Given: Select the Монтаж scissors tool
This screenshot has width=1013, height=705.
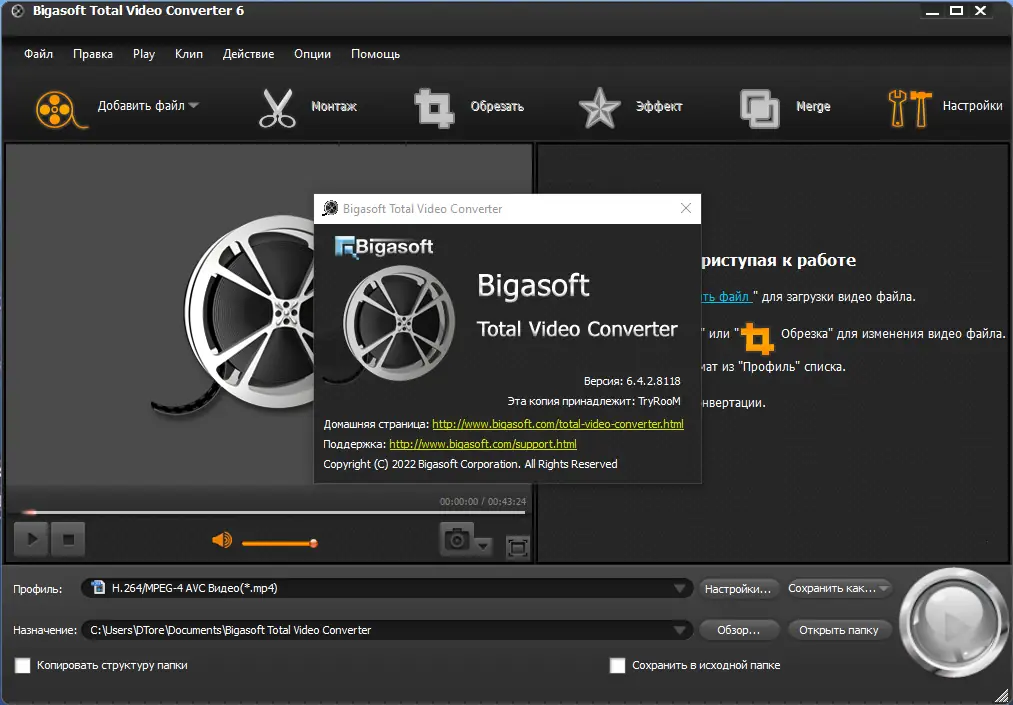Looking at the screenshot, I should pyautogui.click(x=277, y=107).
